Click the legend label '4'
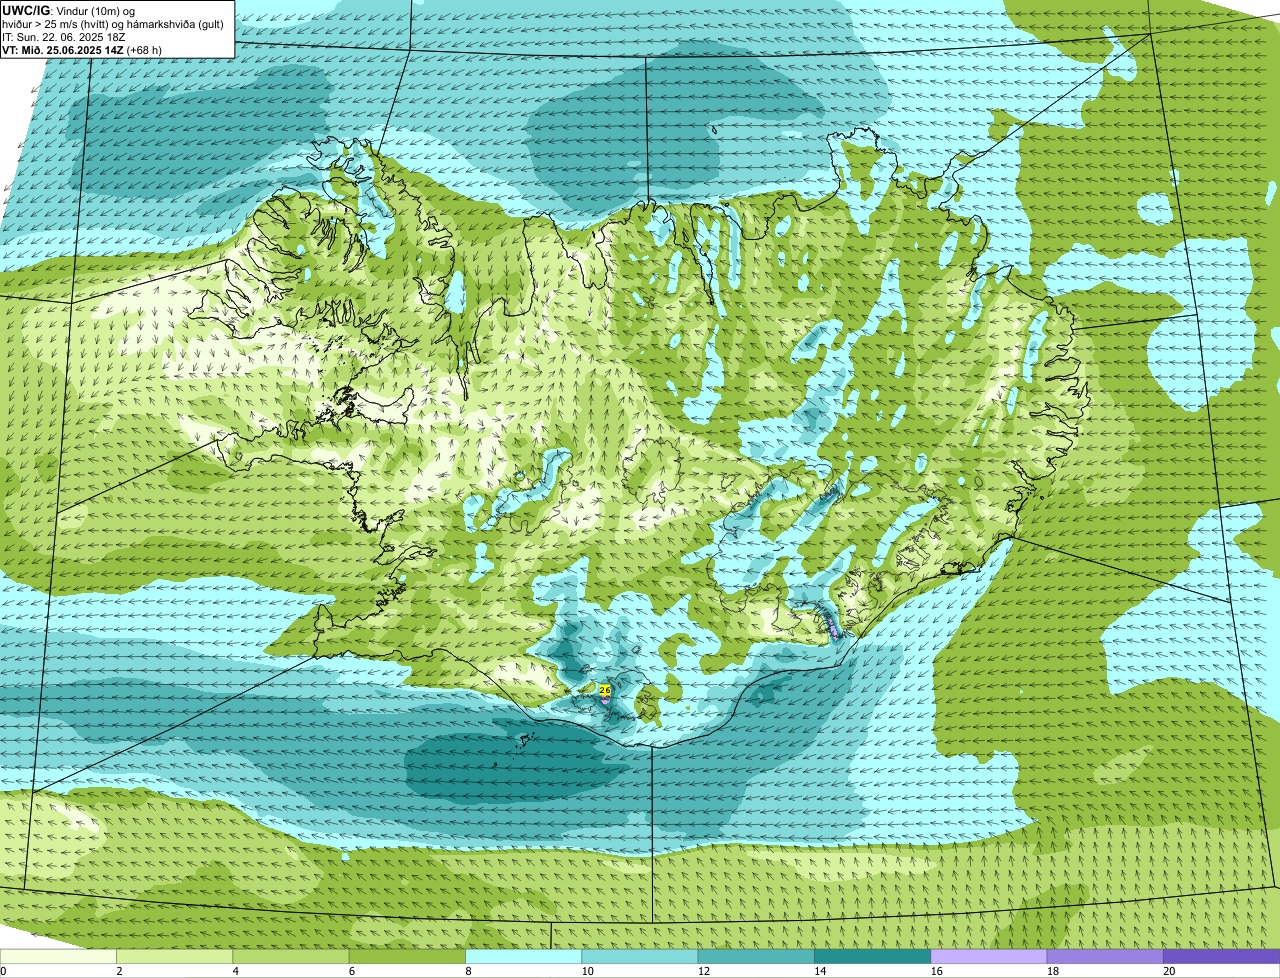This screenshot has width=1280, height=978. click(x=235, y=971)
